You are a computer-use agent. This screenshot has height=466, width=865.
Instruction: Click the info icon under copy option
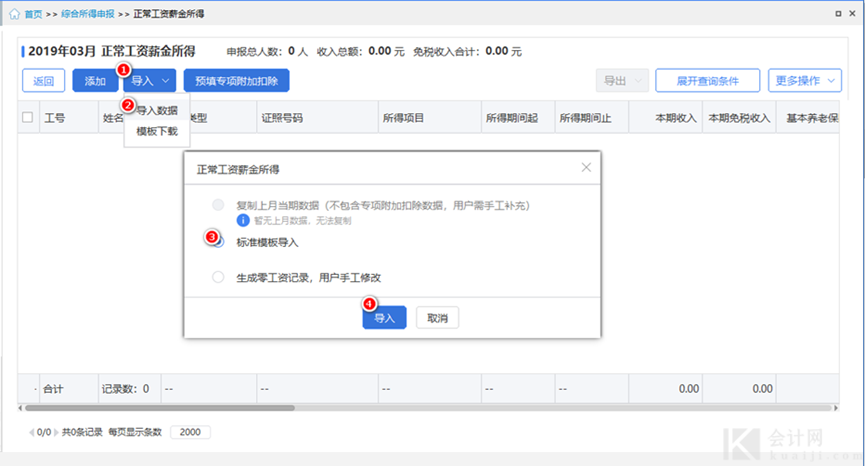click(242, 219)
